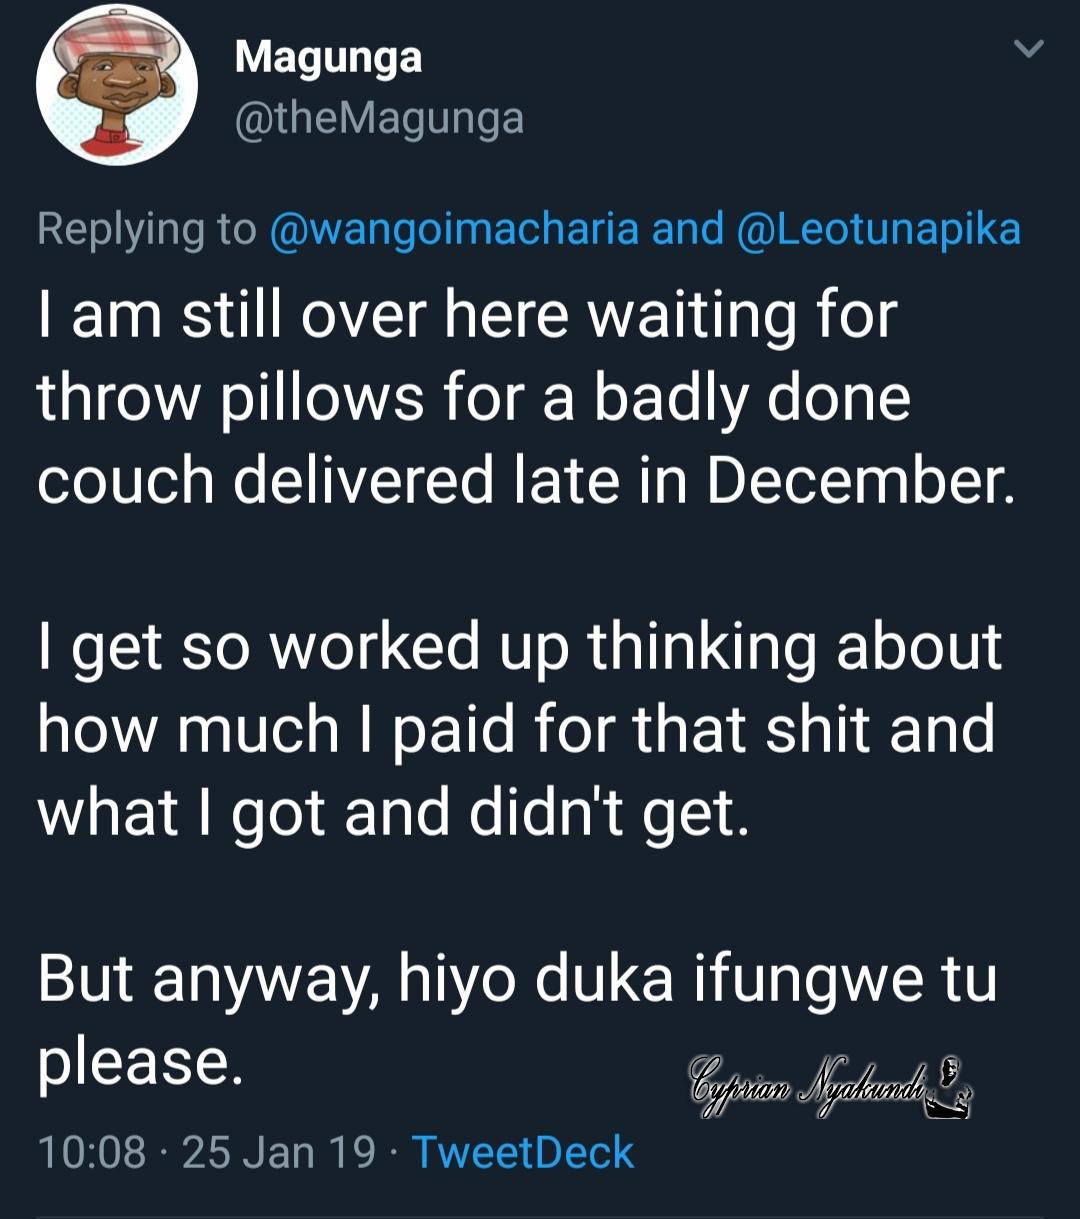The image size is (1080, 1219).
Task: Click the "Replying to" label
Action: [146, 229]
